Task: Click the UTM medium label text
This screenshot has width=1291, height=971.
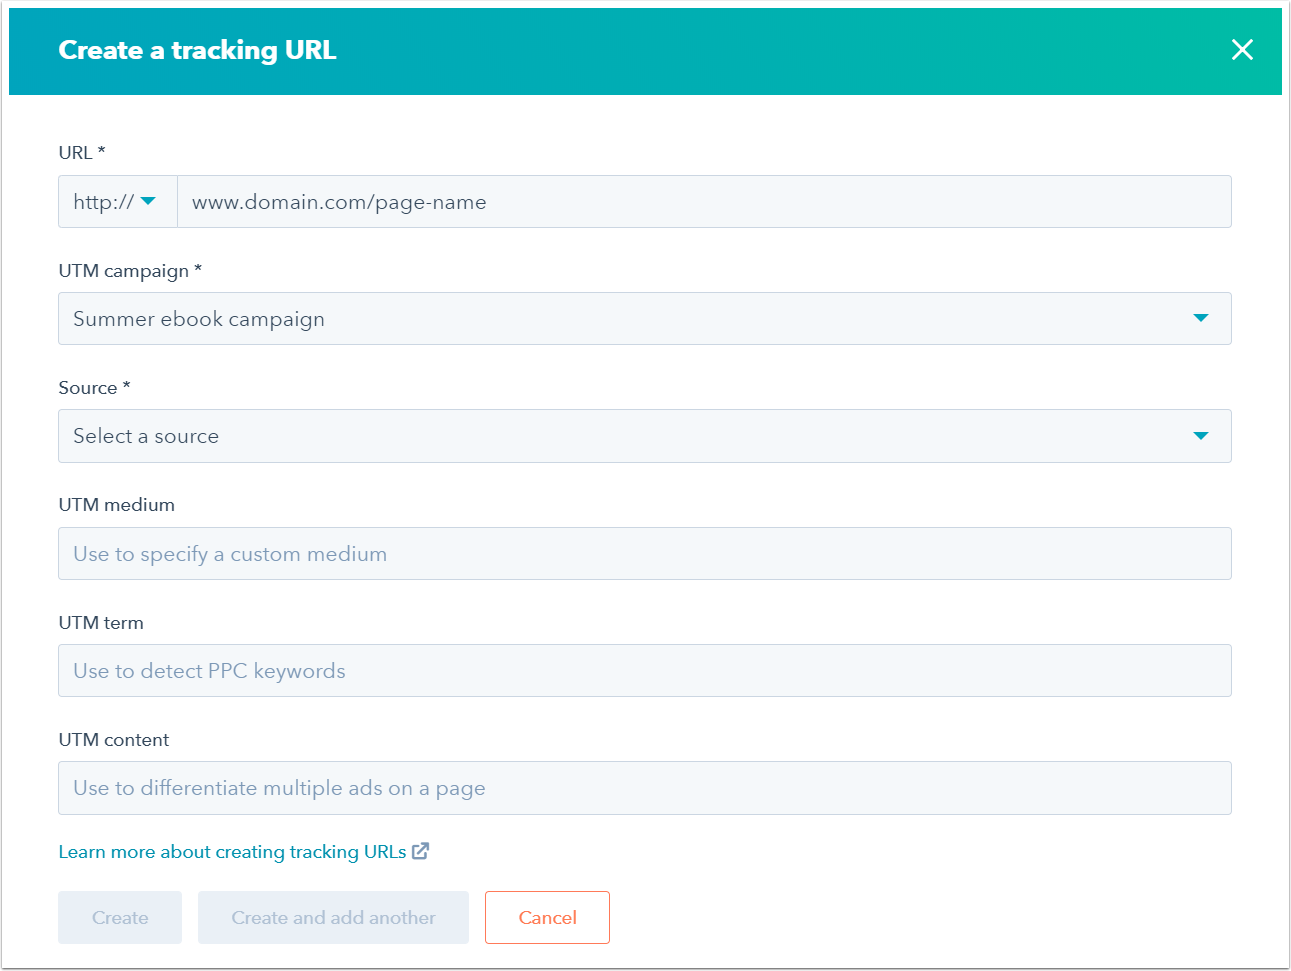Action: click(116, 505)
